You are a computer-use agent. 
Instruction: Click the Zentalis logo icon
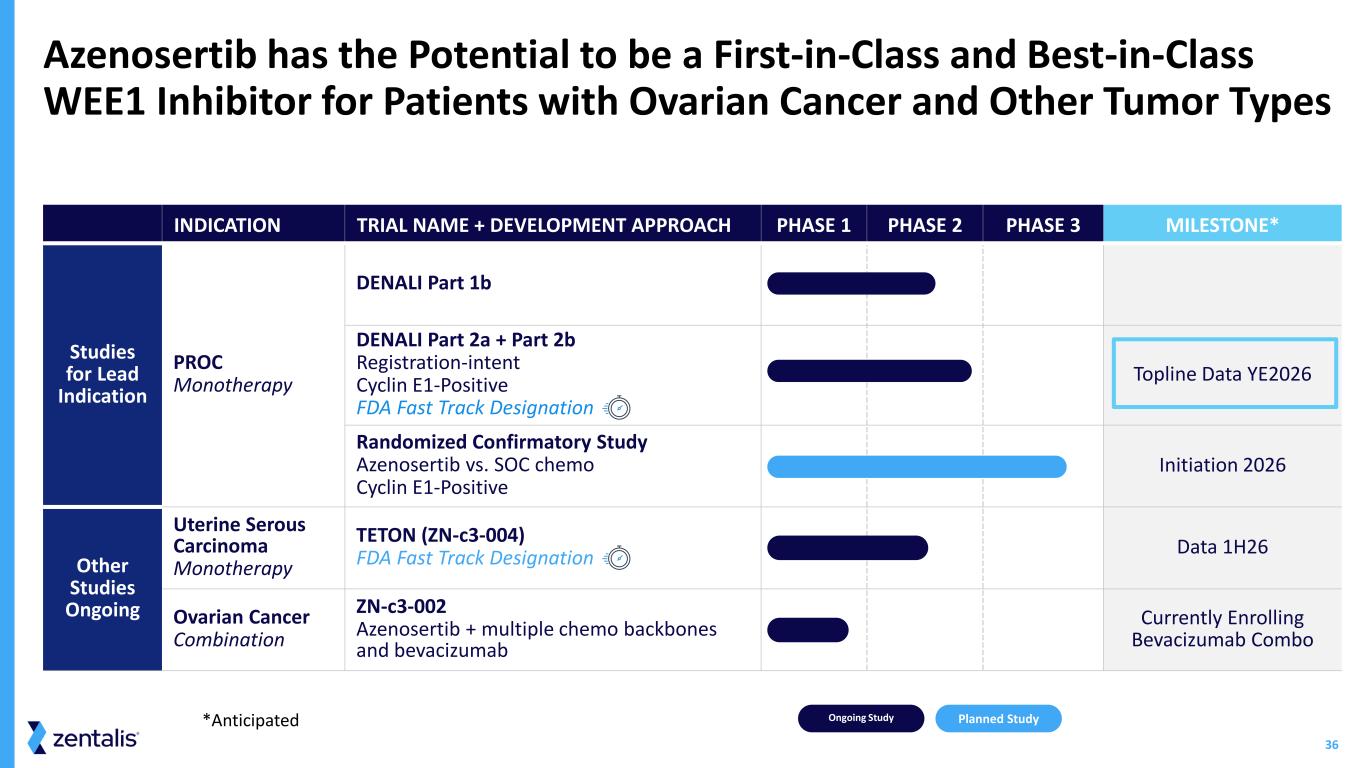click(x=37, y=737)
